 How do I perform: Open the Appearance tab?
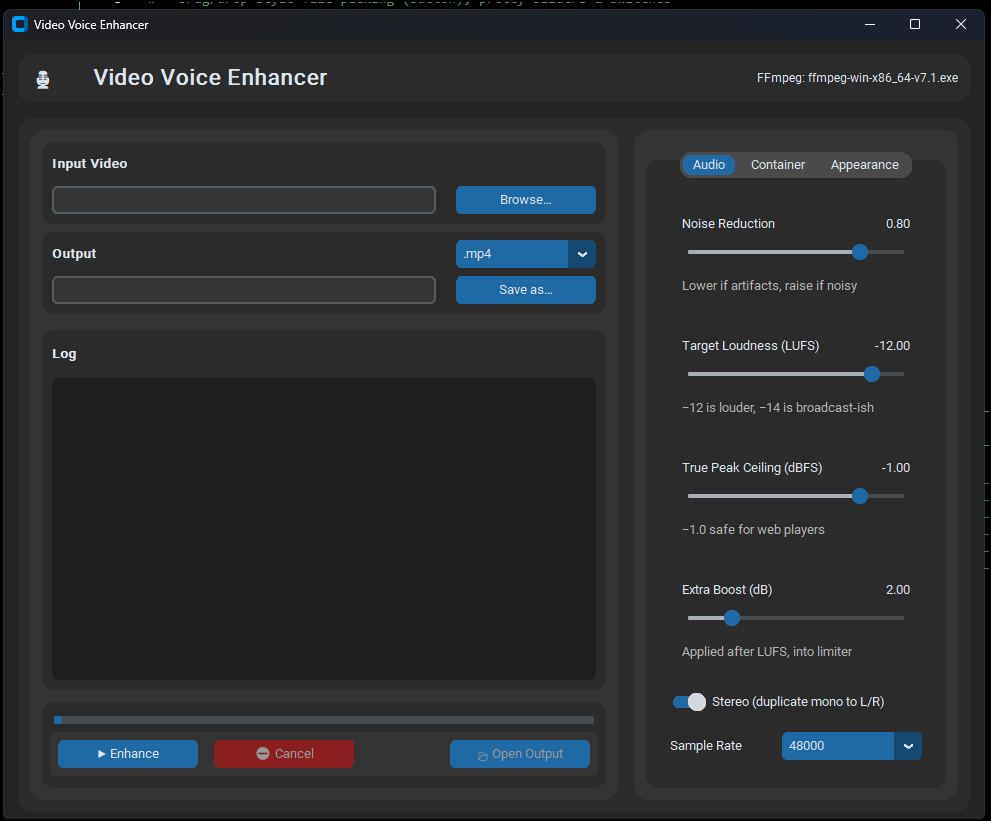point(864,164)
